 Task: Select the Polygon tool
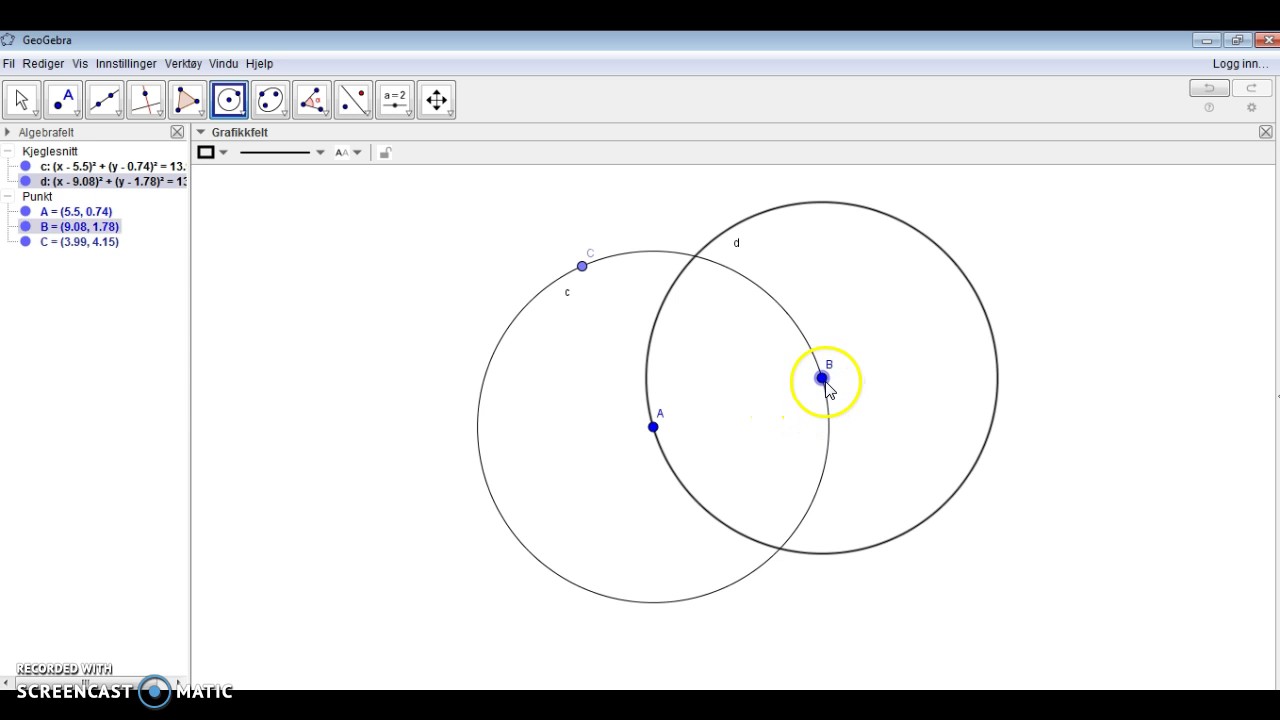(x=187, y=99)
